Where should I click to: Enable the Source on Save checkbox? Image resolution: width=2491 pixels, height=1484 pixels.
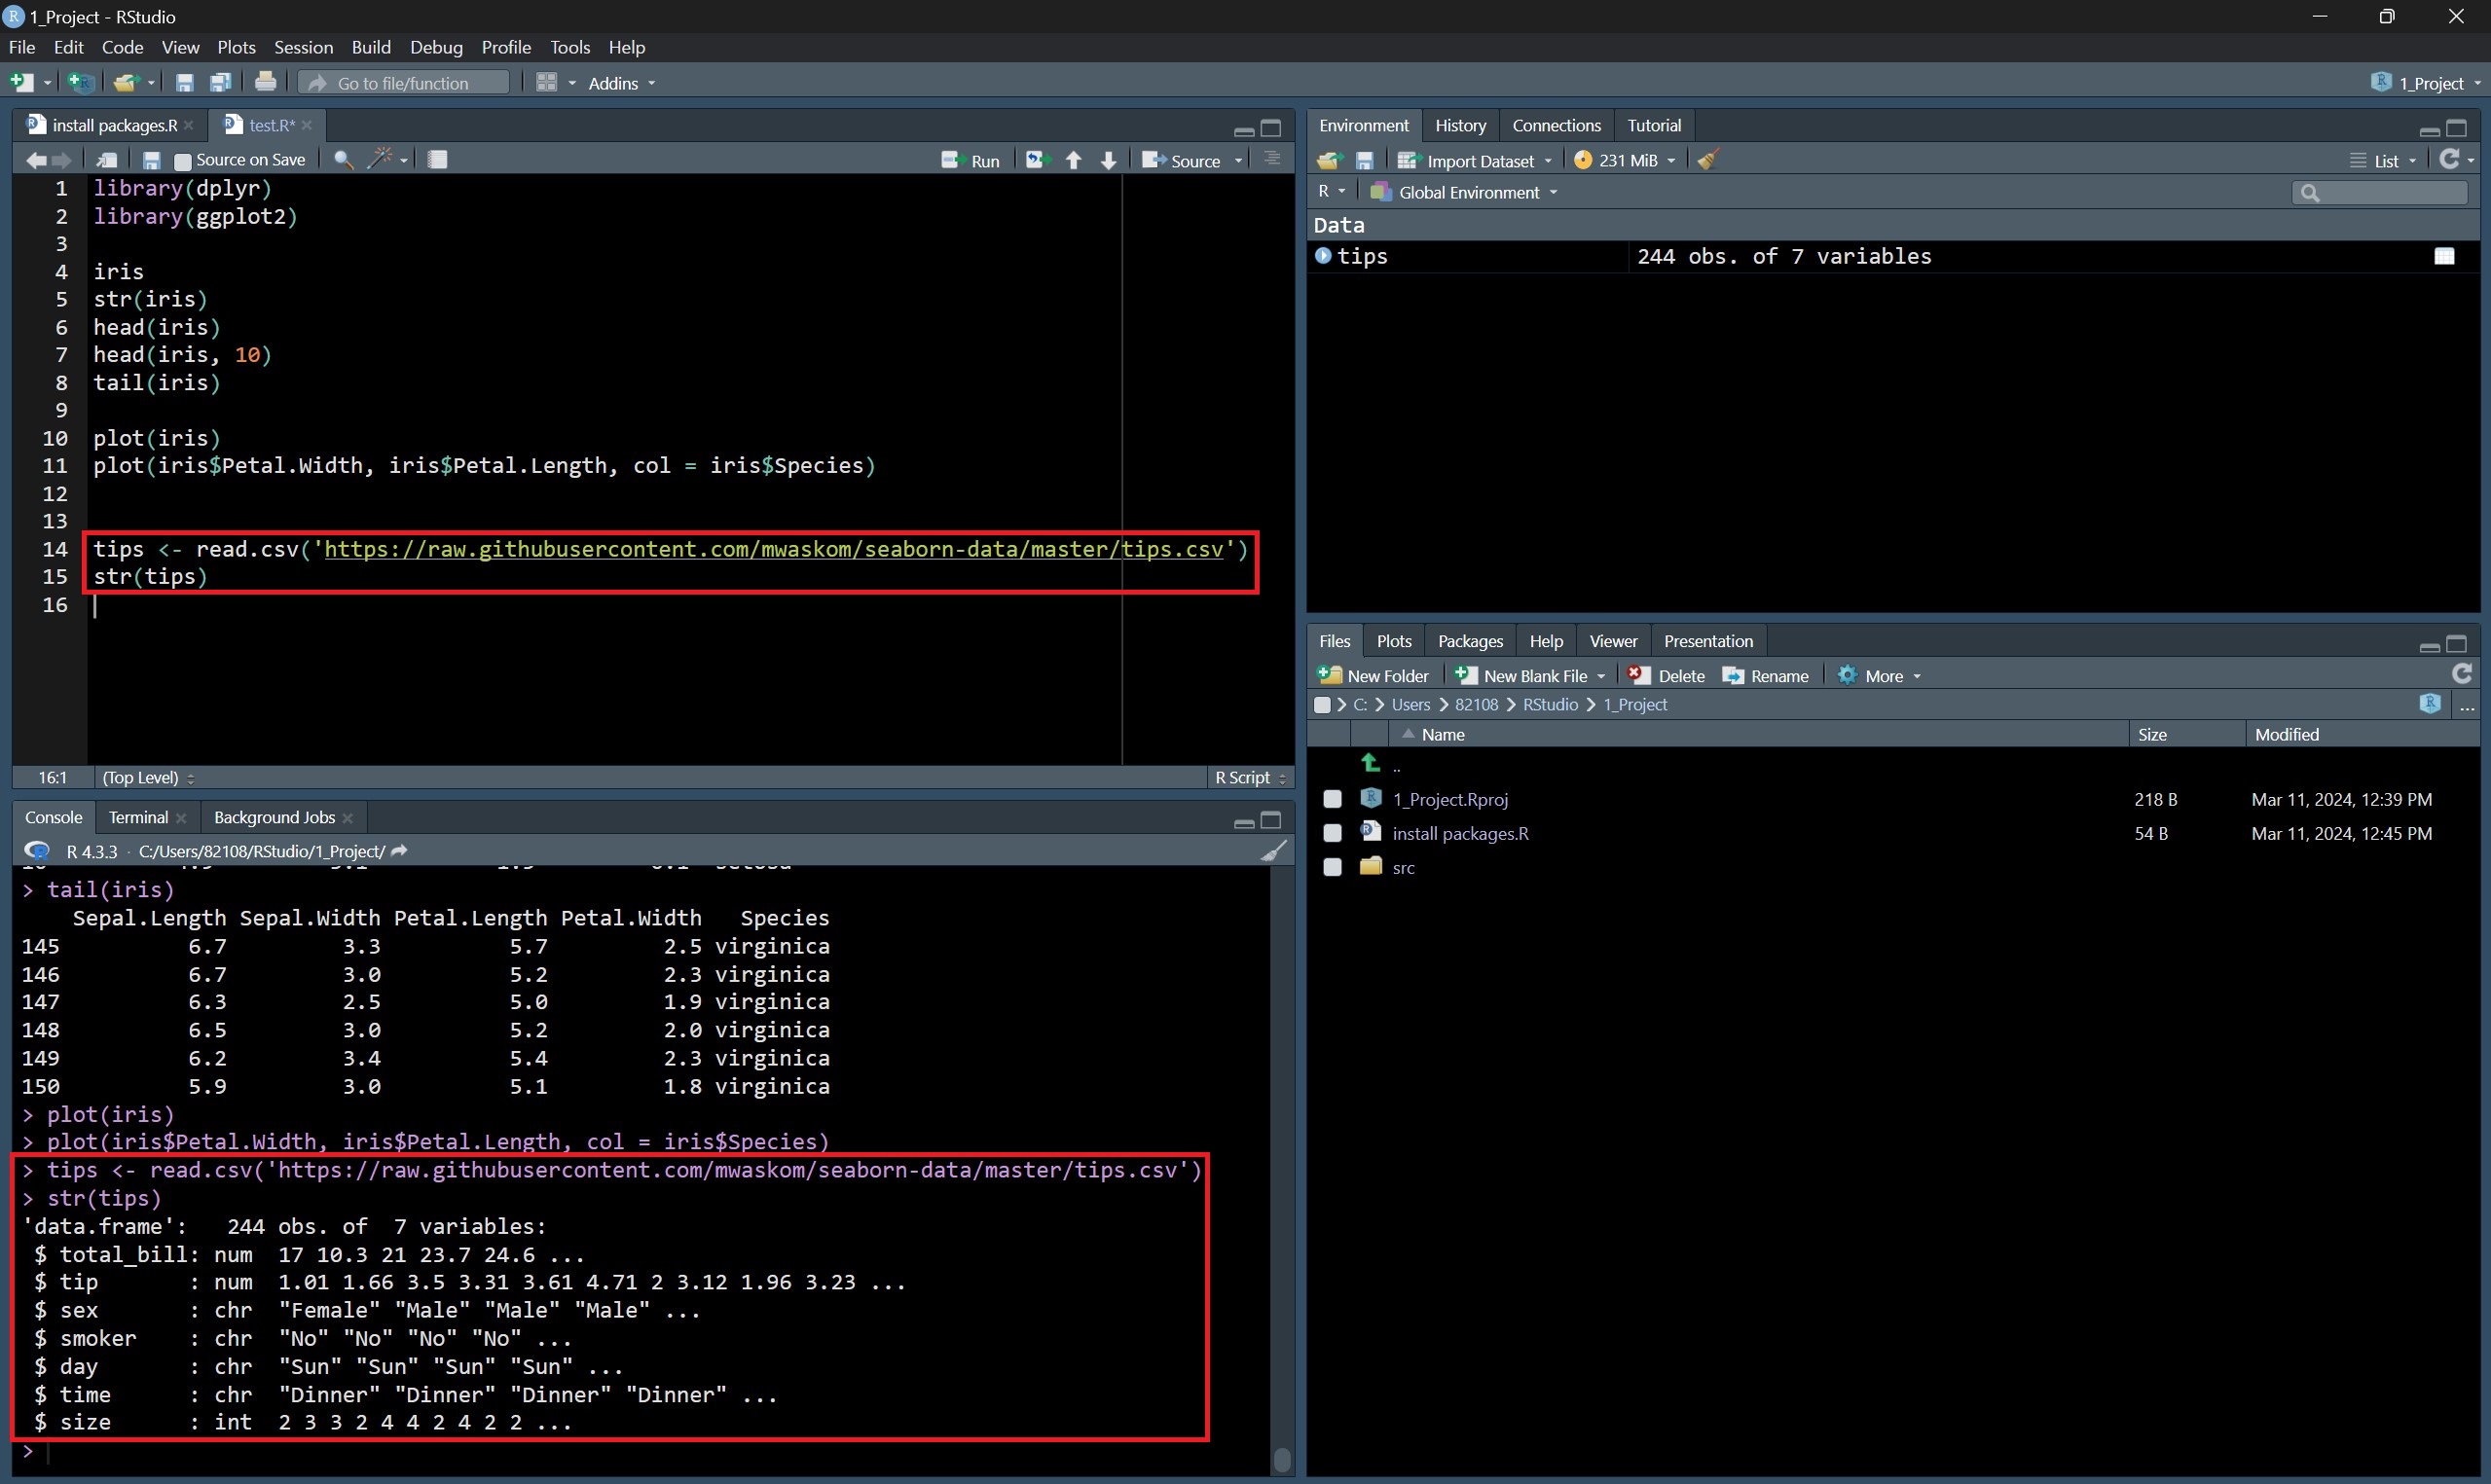(x=183, y=161)
